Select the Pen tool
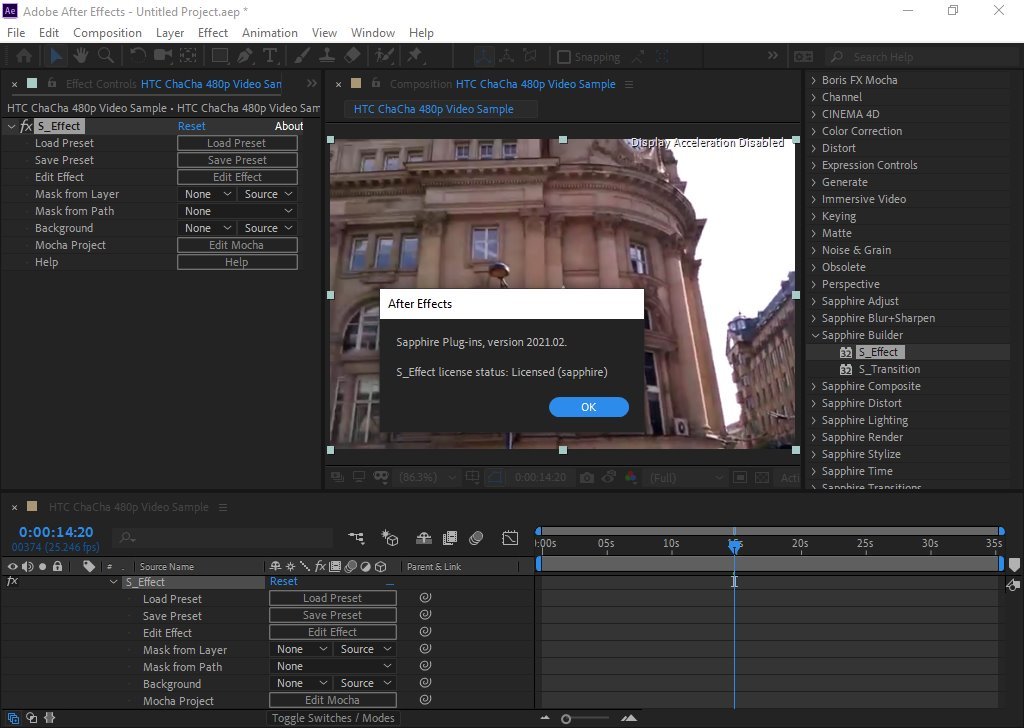The height and width of the screenshot is (728, 1024). coord(245,56)
